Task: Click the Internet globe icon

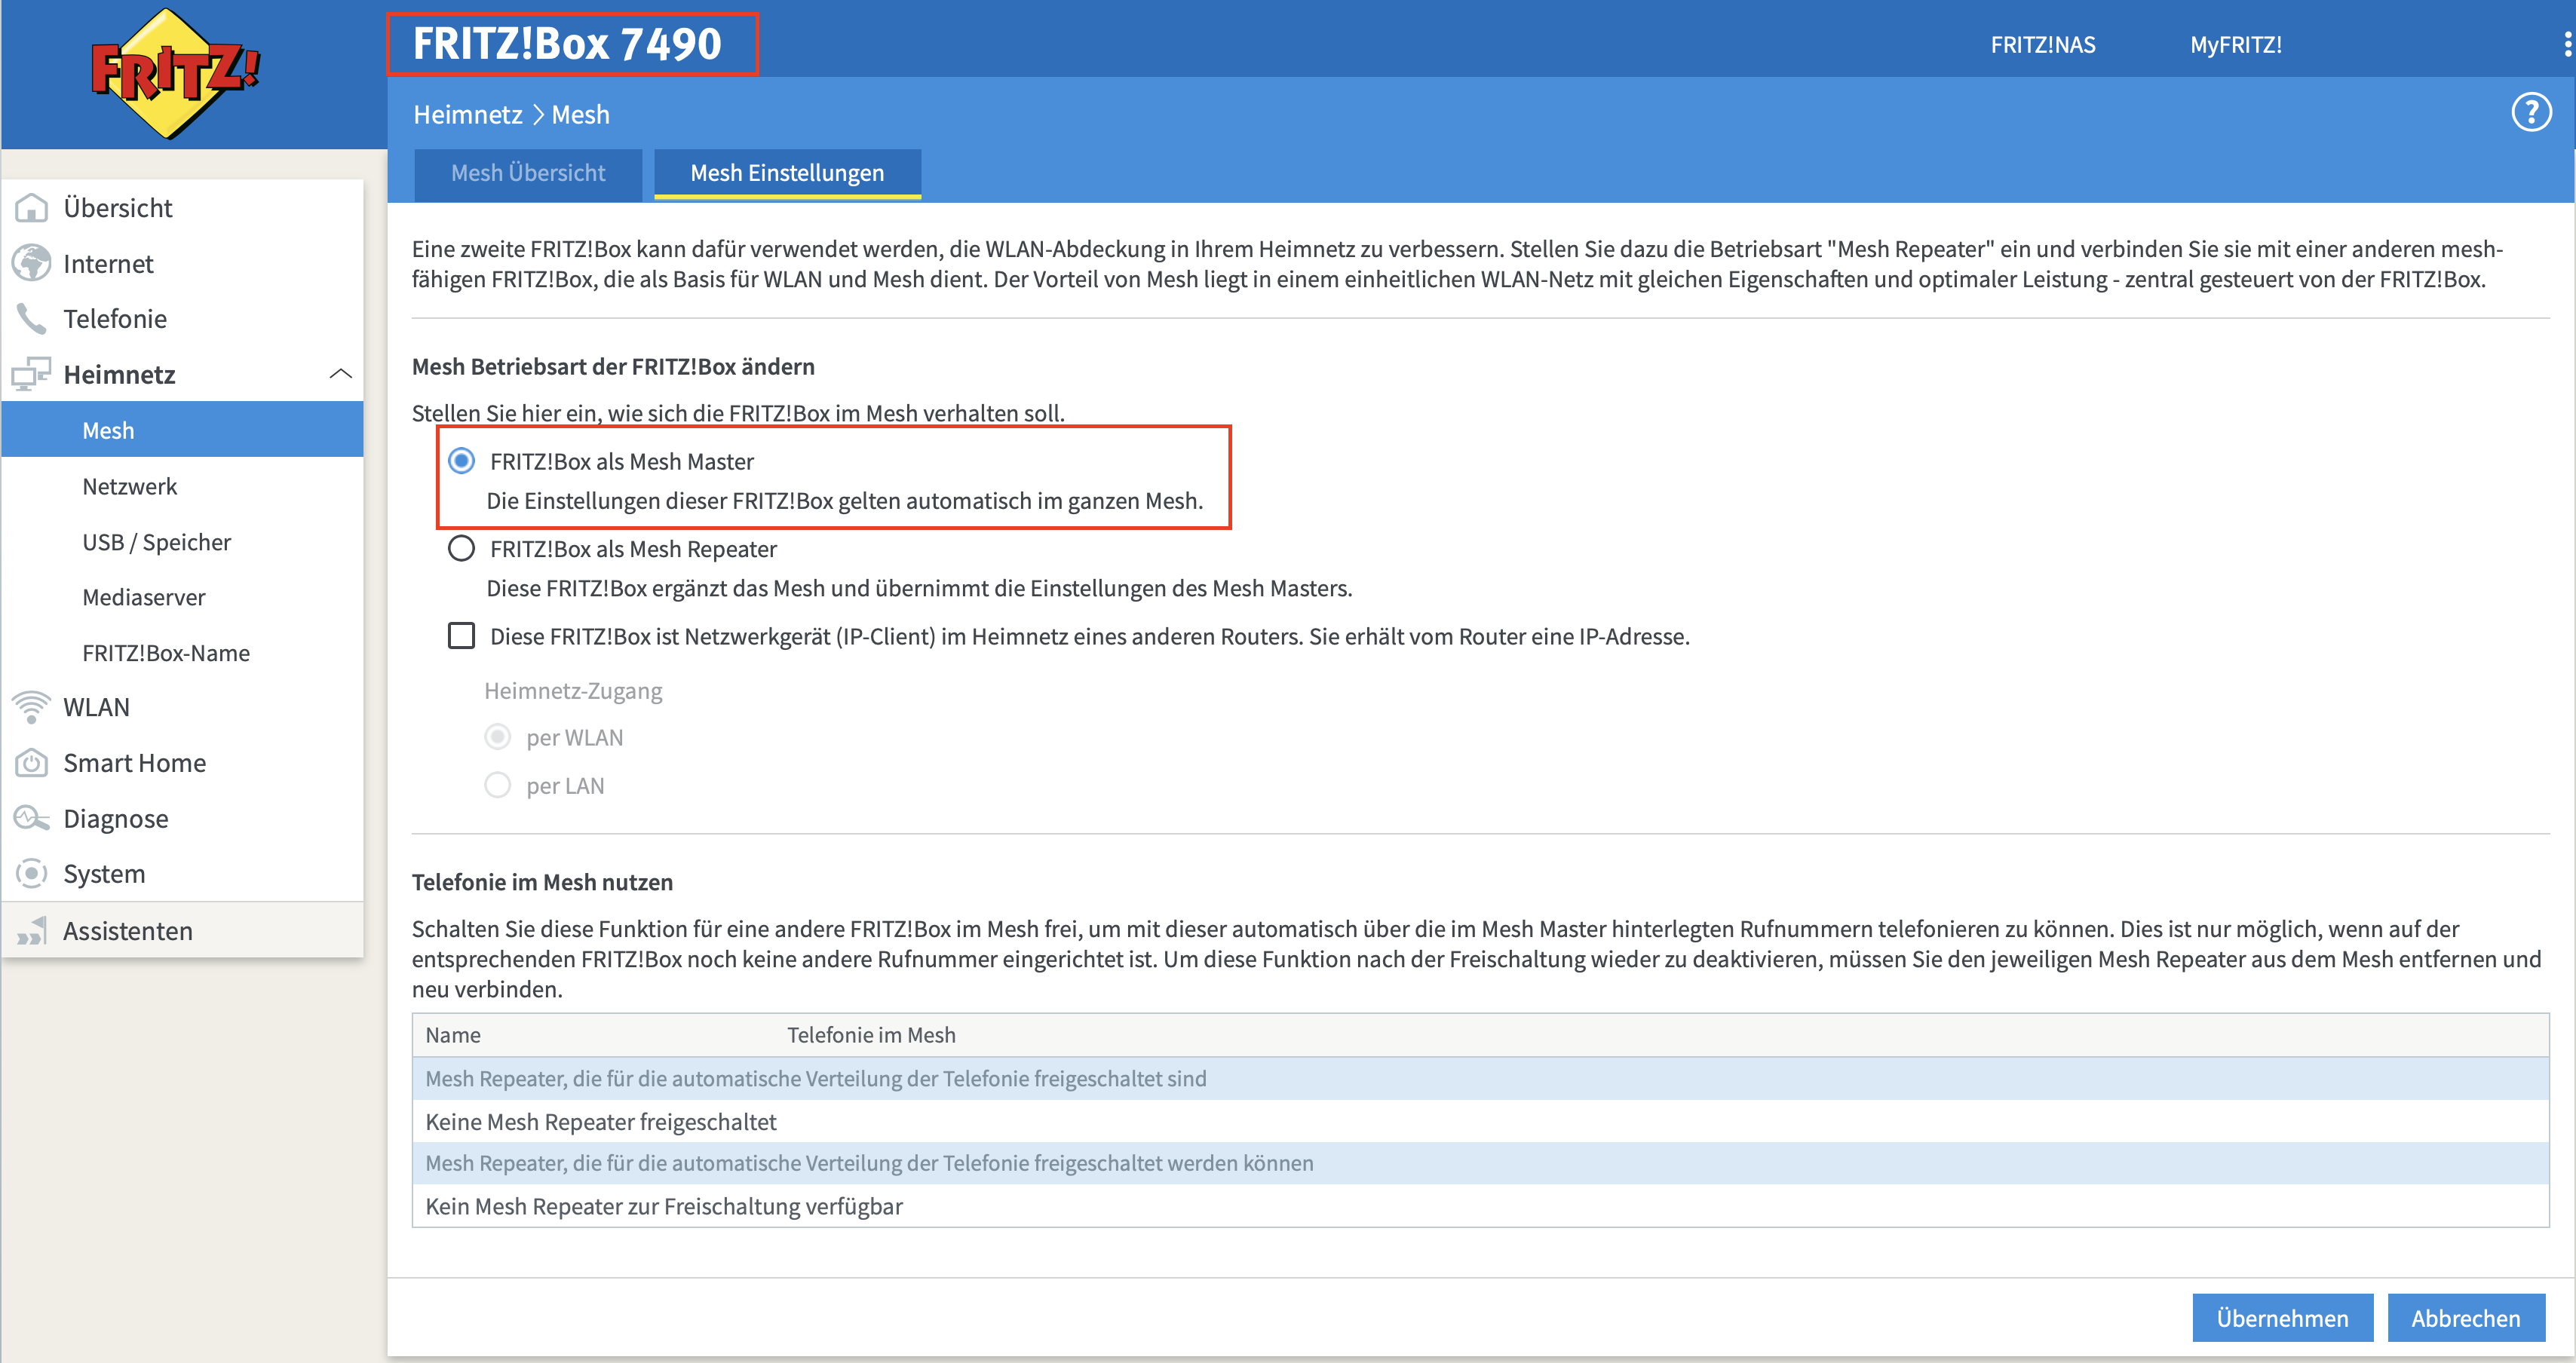Action: (x=32, y=264)
